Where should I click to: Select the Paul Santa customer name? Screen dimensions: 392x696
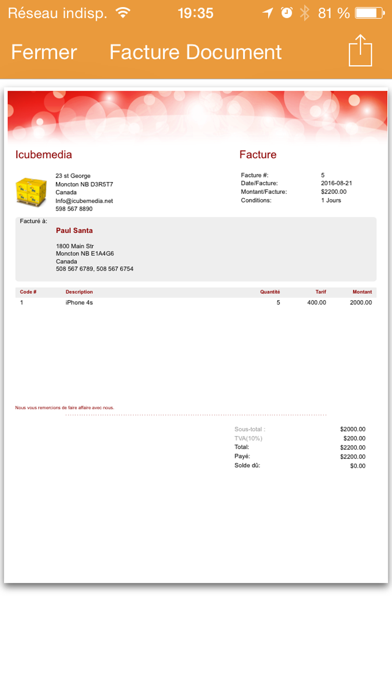pyautogui.click(x=74, y=230)
